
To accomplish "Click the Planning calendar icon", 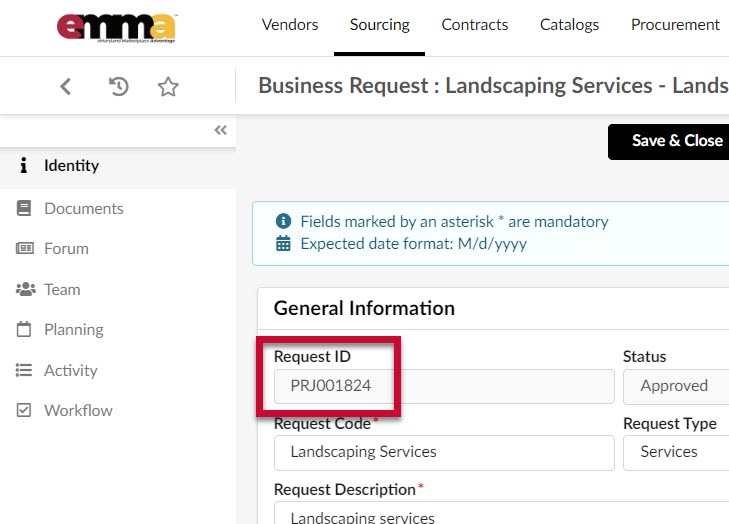I will click(x=24, y=329).
